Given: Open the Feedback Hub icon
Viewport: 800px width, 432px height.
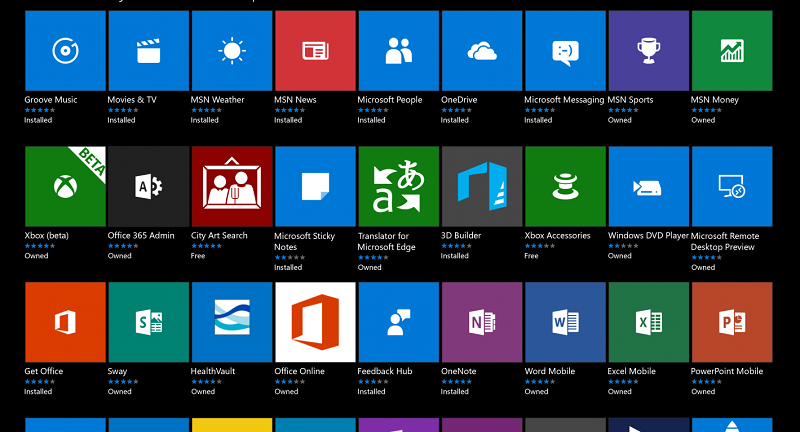Looking at the screenshot, I should pos(398,321).
